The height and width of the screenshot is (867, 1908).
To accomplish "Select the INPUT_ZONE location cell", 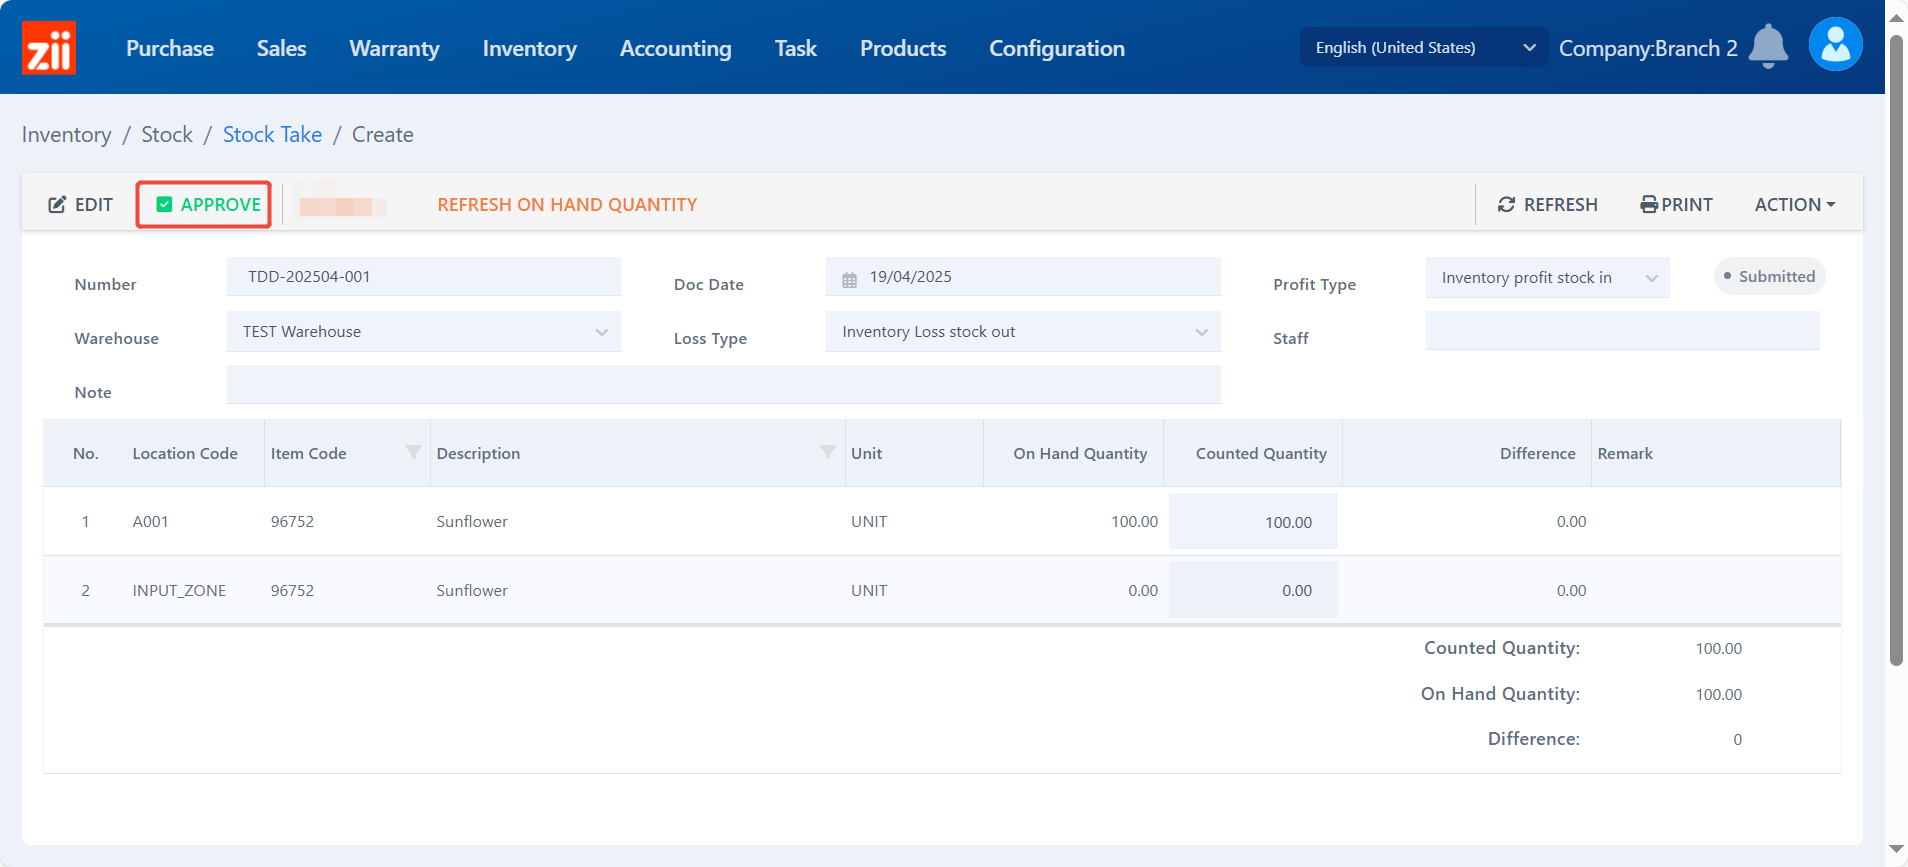I will pos(179,590).
